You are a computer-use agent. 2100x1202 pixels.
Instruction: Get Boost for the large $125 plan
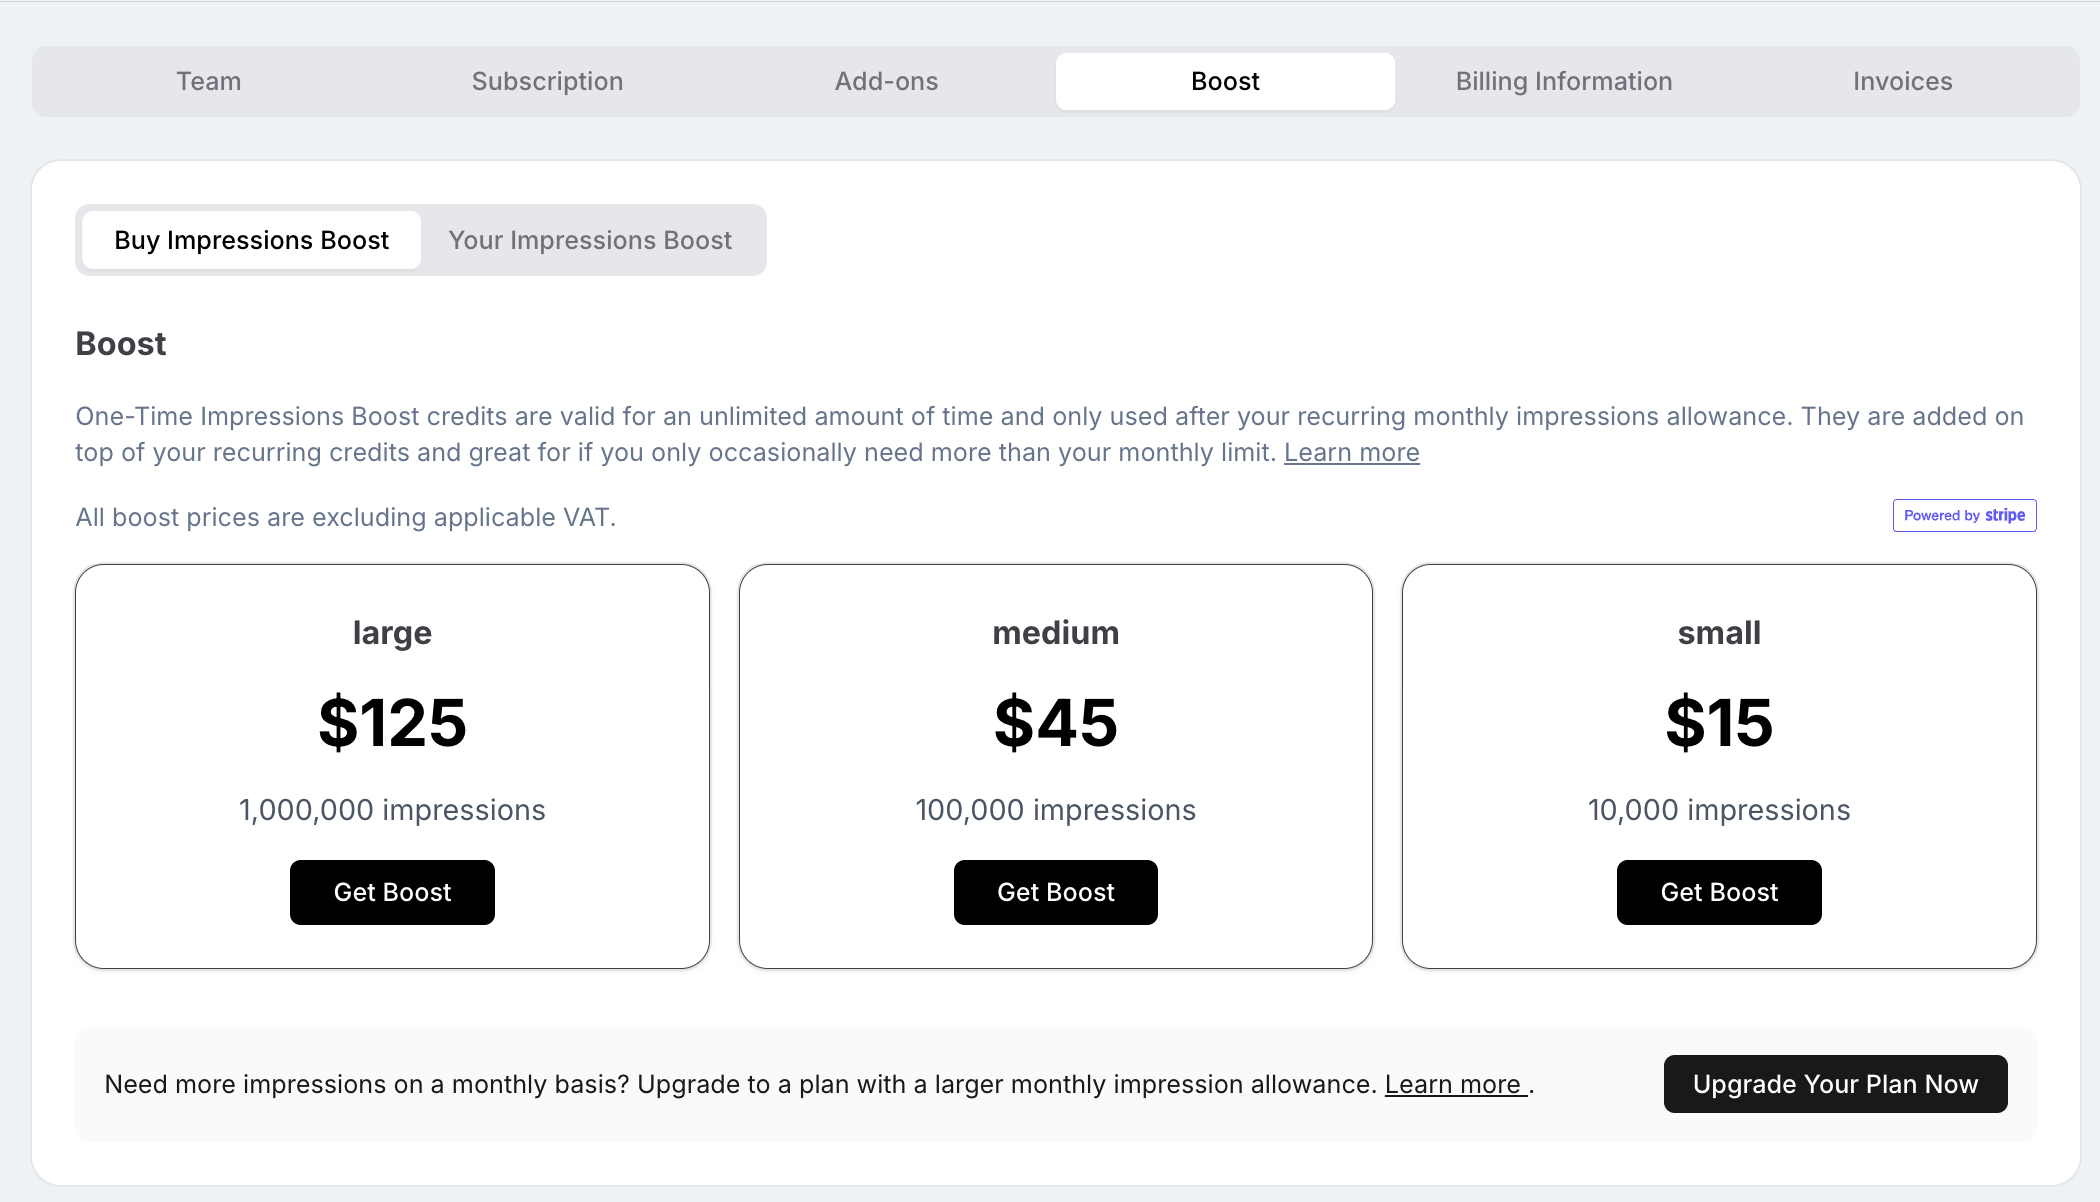(x=392, y=892)
